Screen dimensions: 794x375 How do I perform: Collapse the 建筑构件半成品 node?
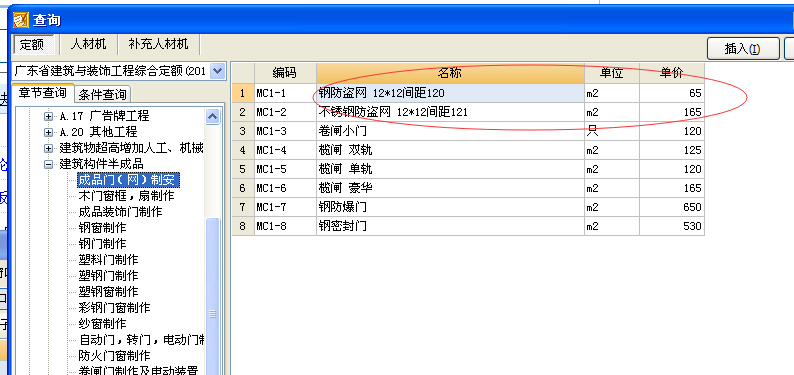coord(49,164)
